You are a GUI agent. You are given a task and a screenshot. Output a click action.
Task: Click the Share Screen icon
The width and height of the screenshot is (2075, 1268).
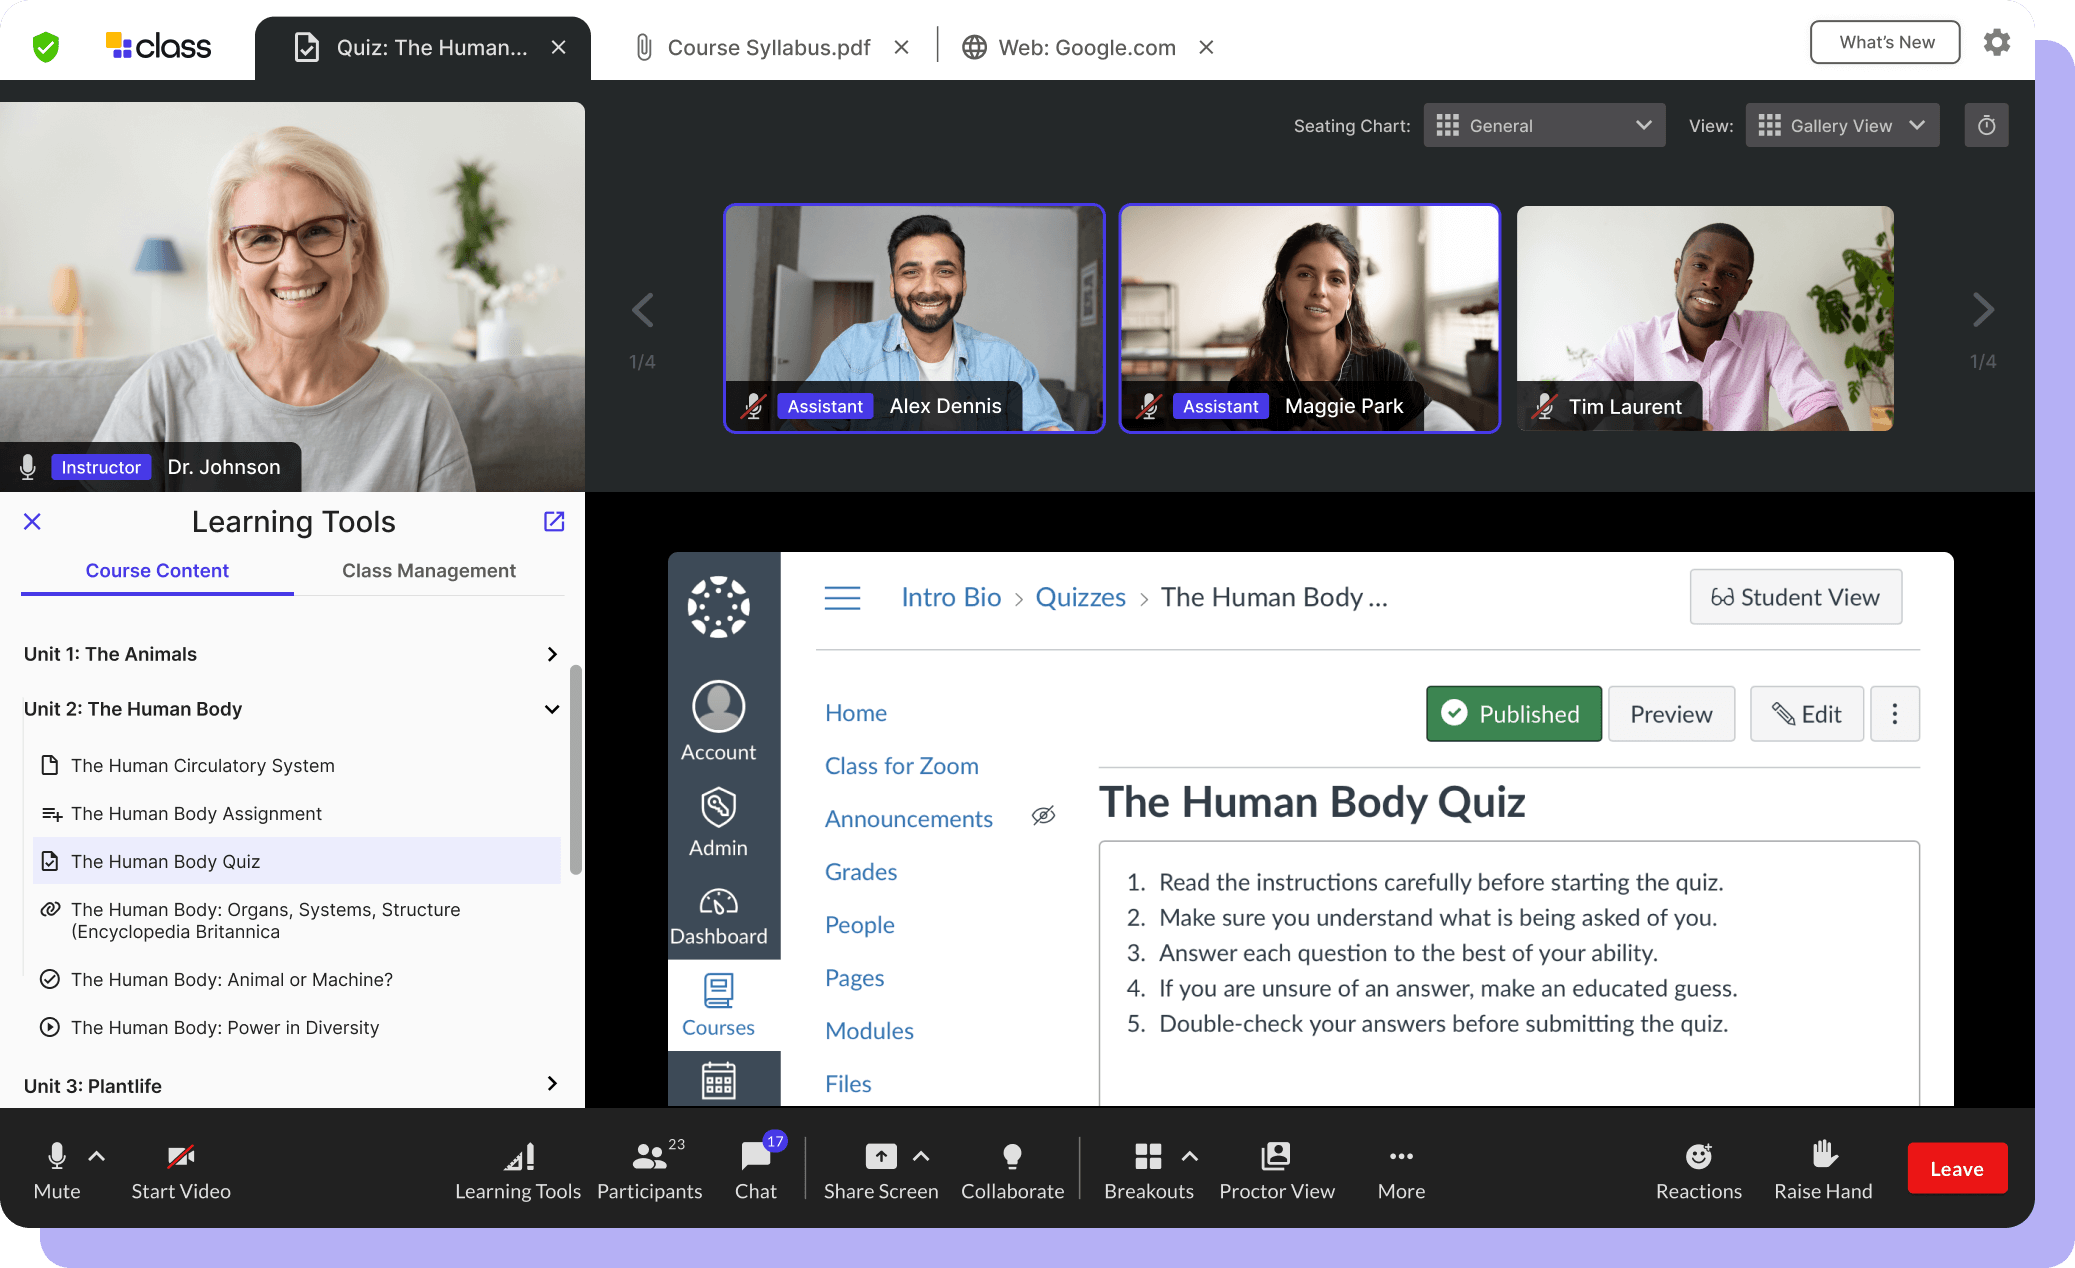pos(881,1157)
